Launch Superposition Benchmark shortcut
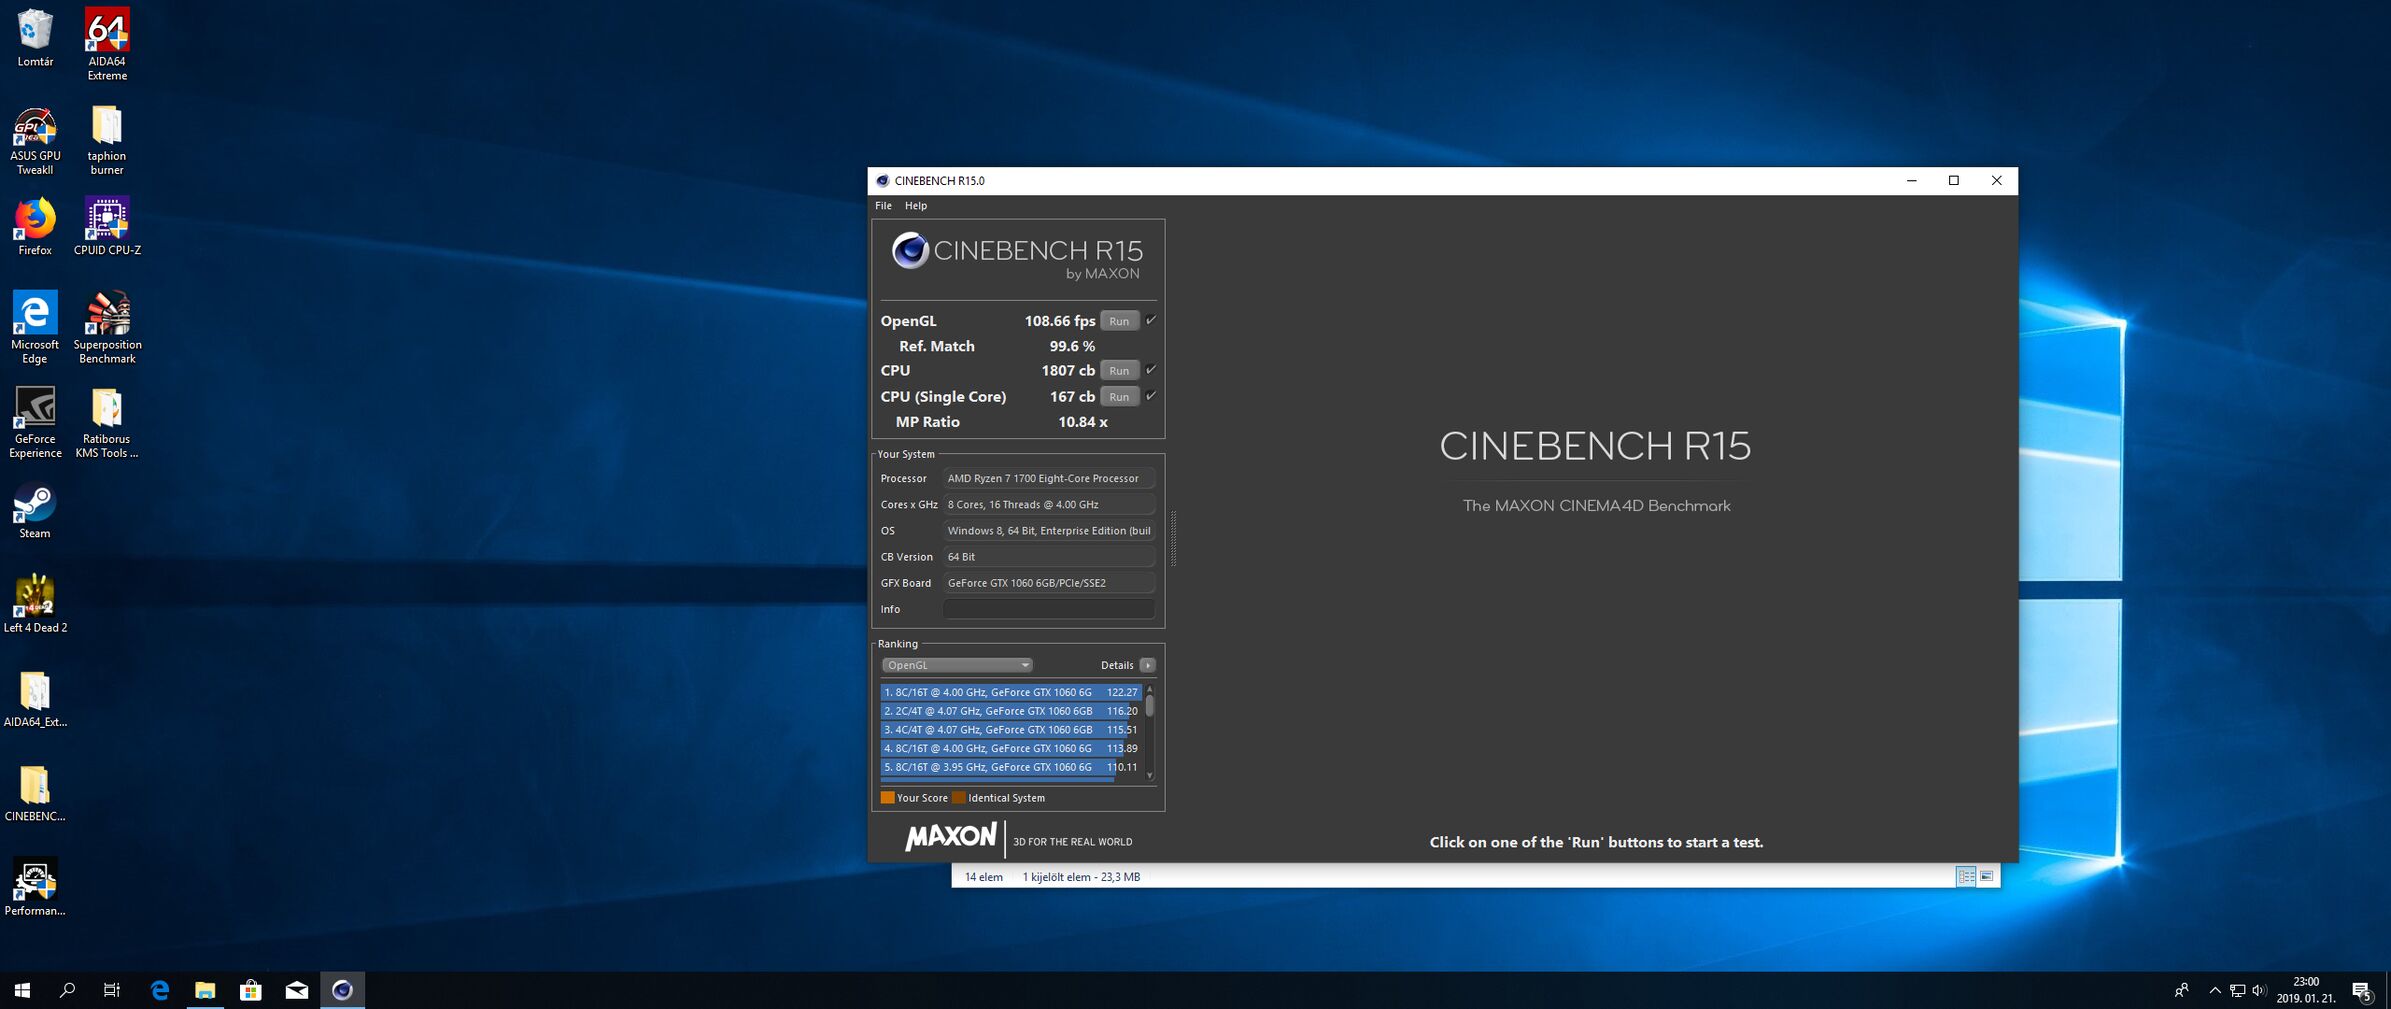 pos(107,328)
